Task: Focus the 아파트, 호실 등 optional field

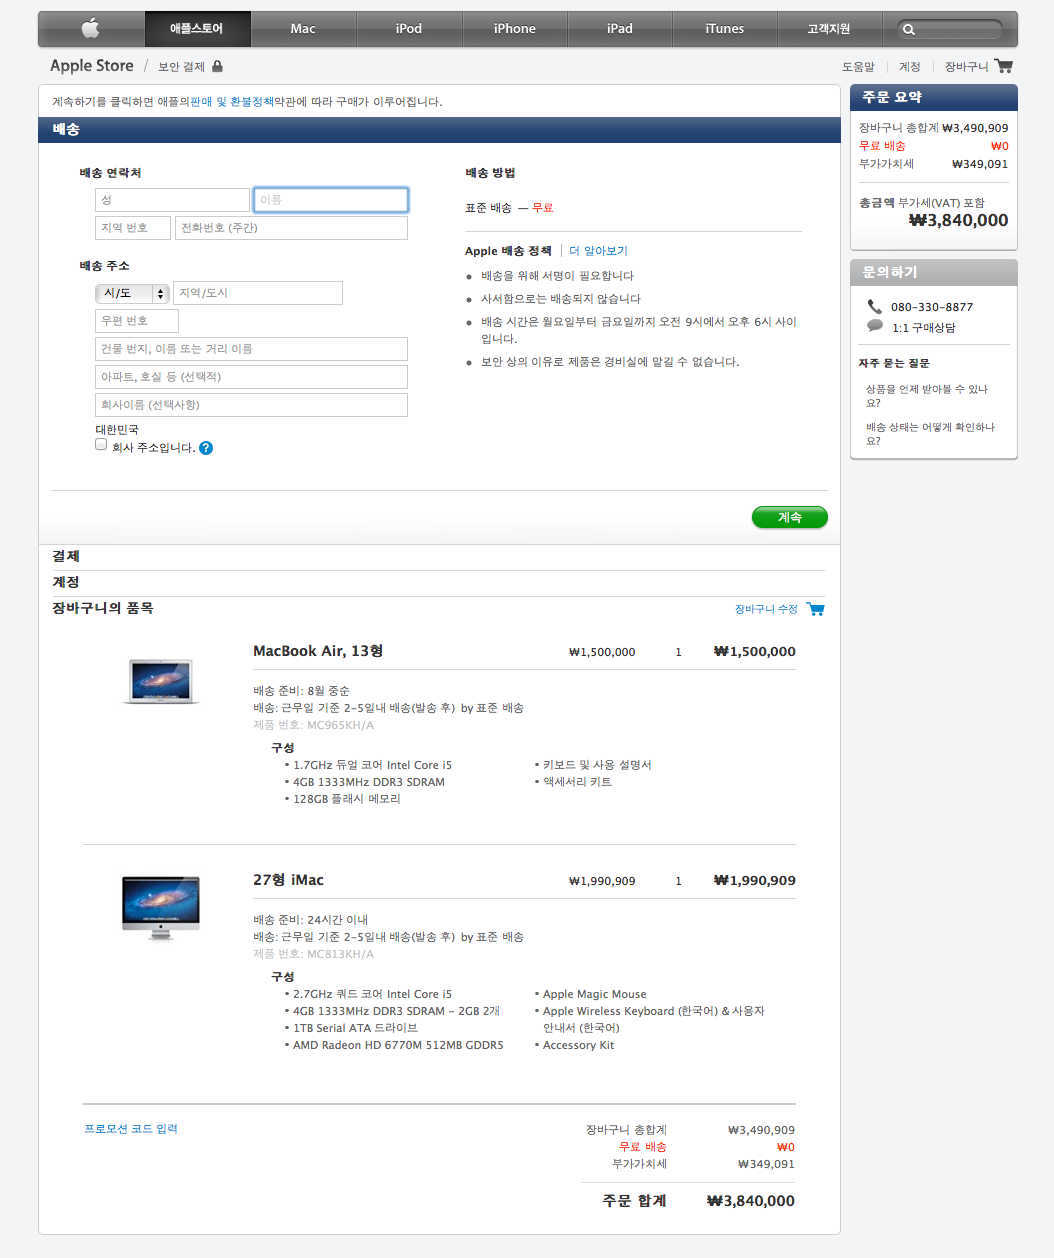Action: 252,377
